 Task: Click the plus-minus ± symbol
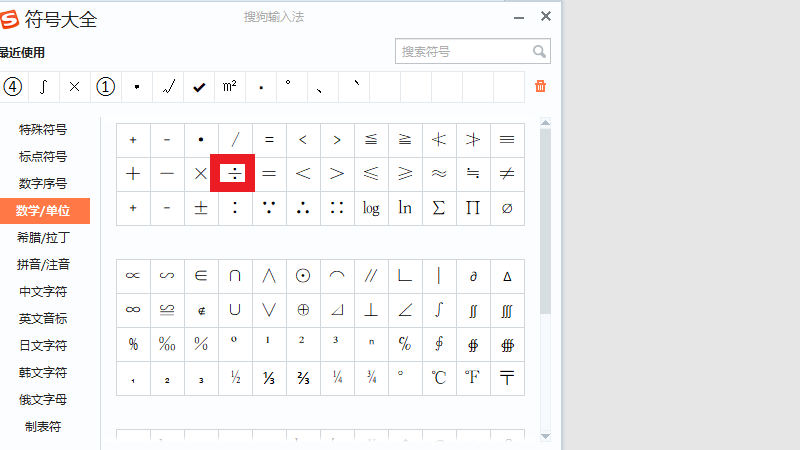pos(201,208)
